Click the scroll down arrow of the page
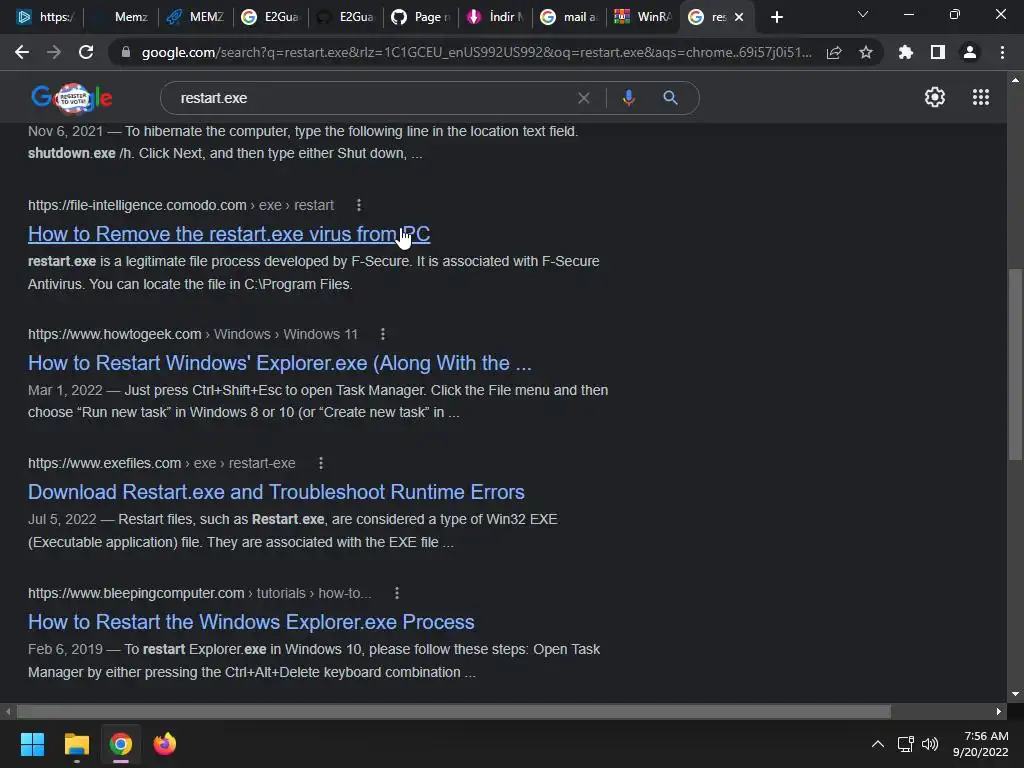Image resolution: width=1024 pixels, height=768 pixels. (1015, 694)
